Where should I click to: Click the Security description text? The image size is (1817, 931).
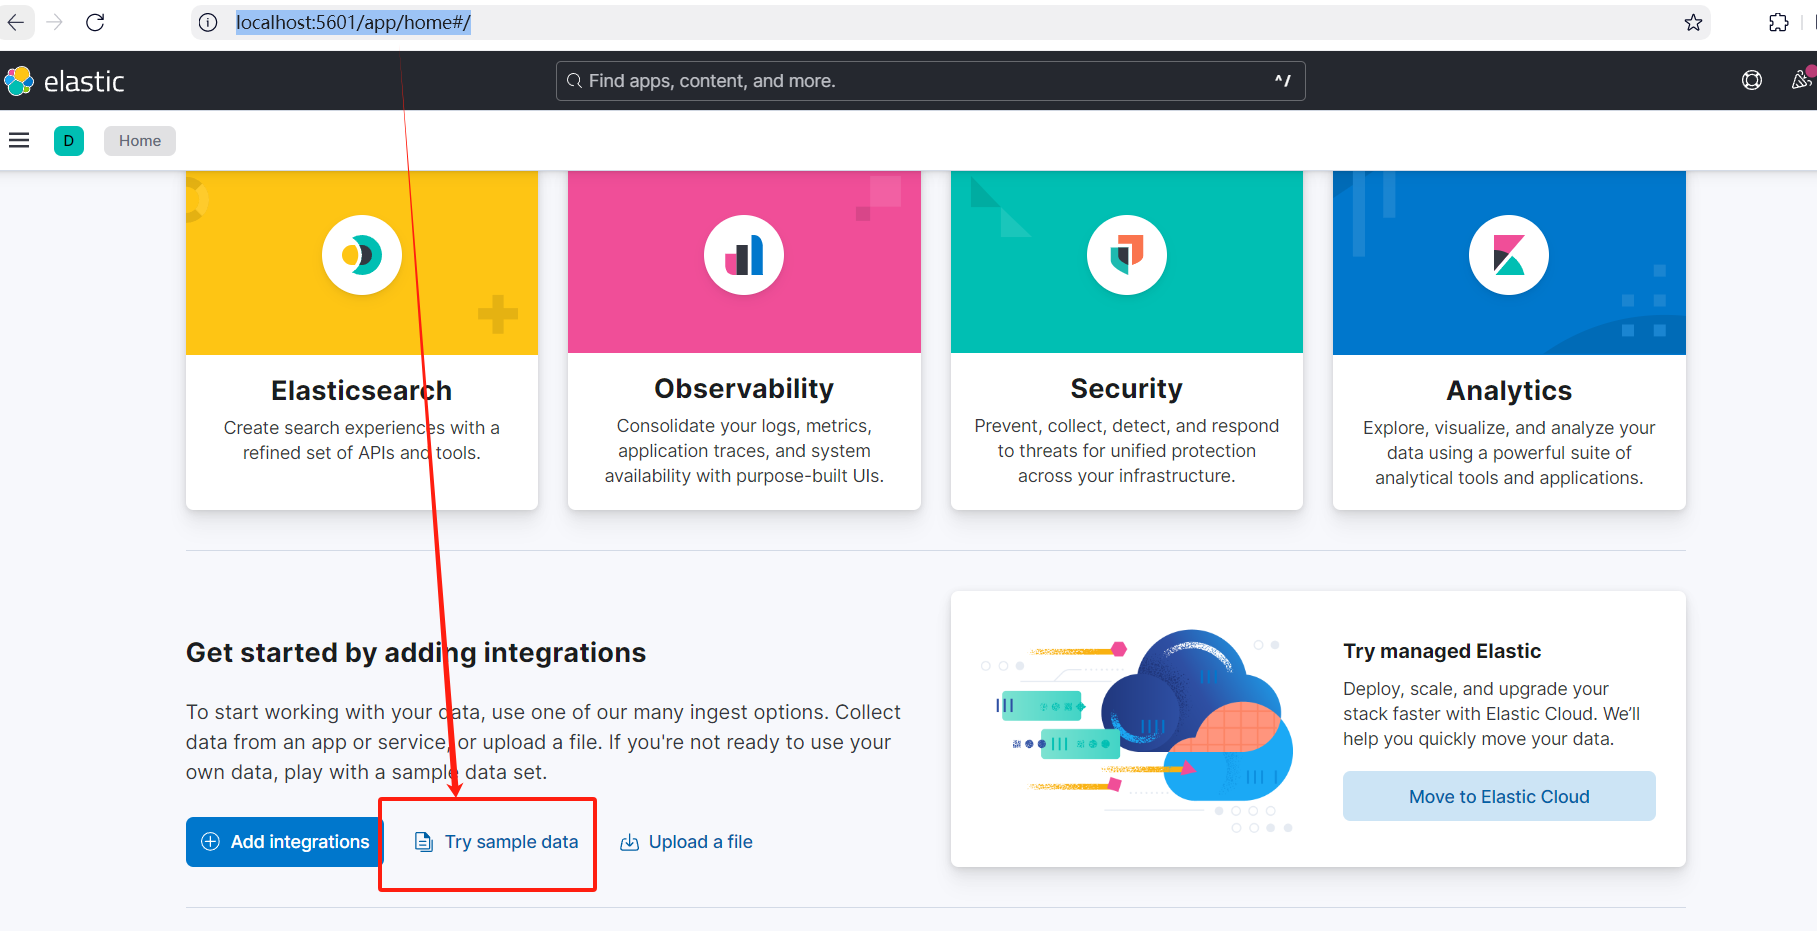pyautogui.click(x=1127, y=451)
